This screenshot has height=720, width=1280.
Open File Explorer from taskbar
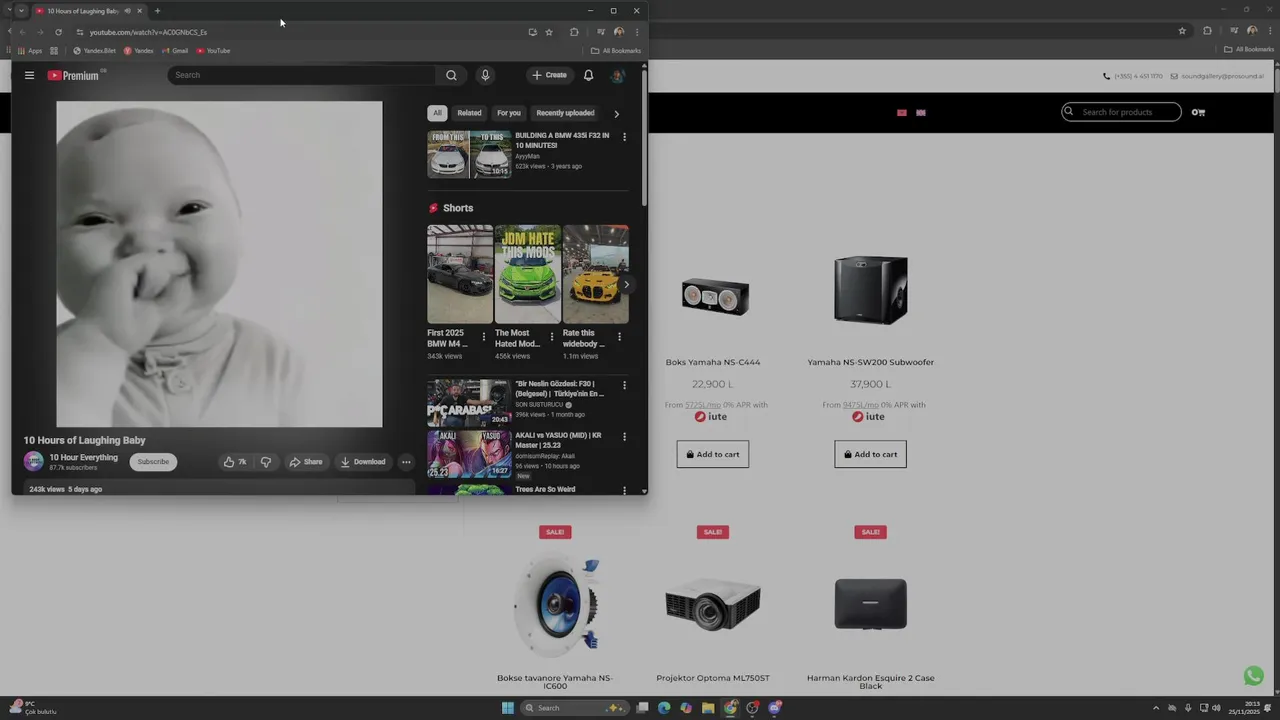pyautogui.click(x=708, y=708)
